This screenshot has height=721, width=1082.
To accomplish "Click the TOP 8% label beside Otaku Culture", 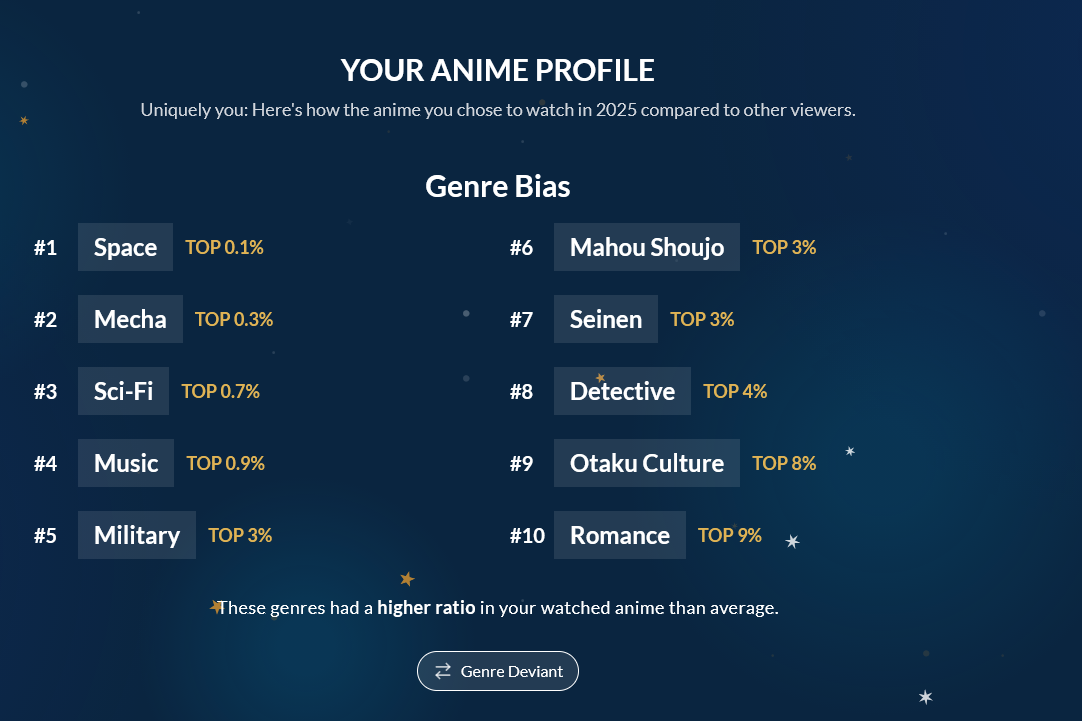I will pyautogui.click(x=784, y=463).
